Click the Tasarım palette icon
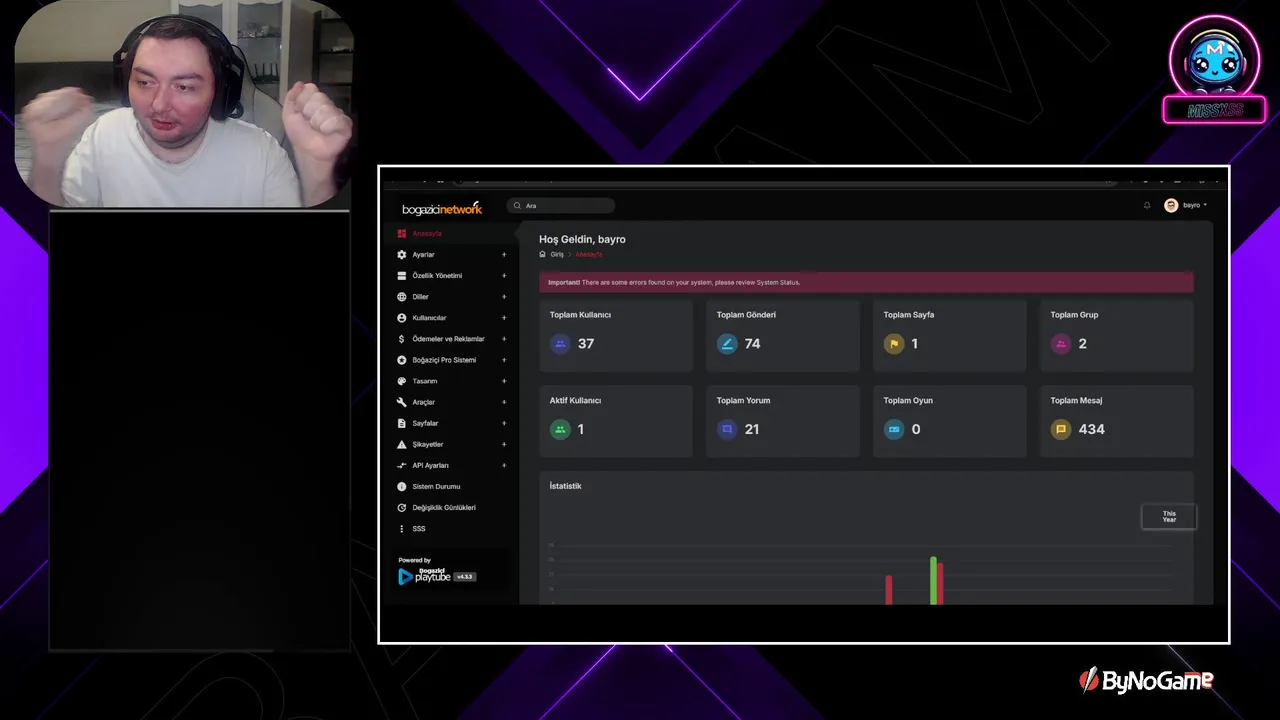The width and height of the screenshot is (1280, 720). tap(402, 381)
